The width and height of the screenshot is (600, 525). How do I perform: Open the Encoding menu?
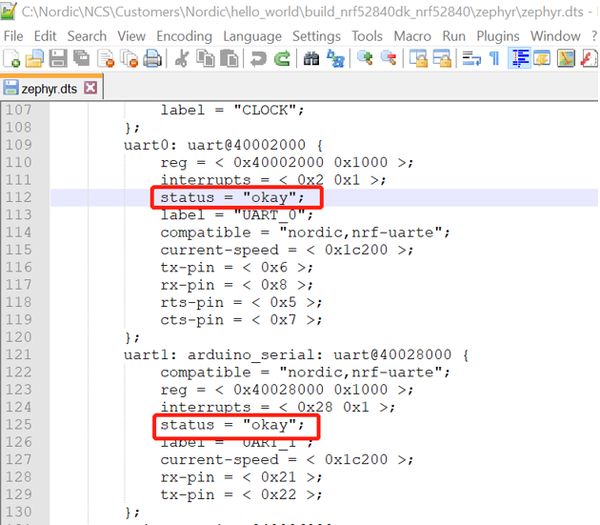tap(184, 36)
